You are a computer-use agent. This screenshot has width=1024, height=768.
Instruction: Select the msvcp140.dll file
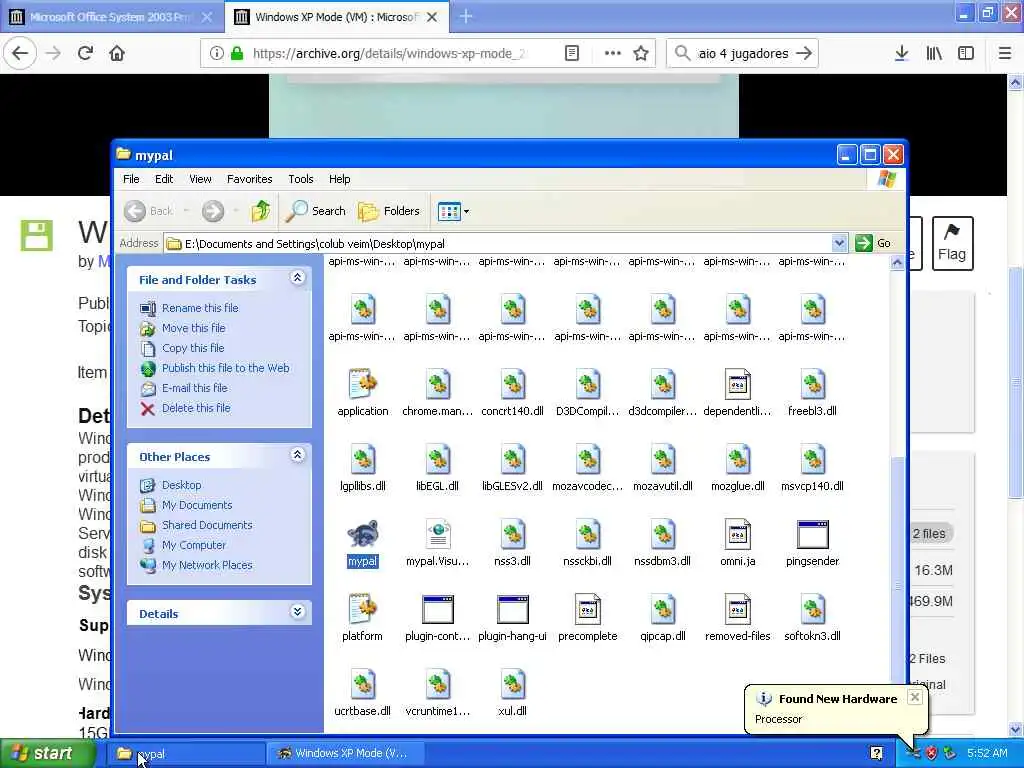coord(812,460)
